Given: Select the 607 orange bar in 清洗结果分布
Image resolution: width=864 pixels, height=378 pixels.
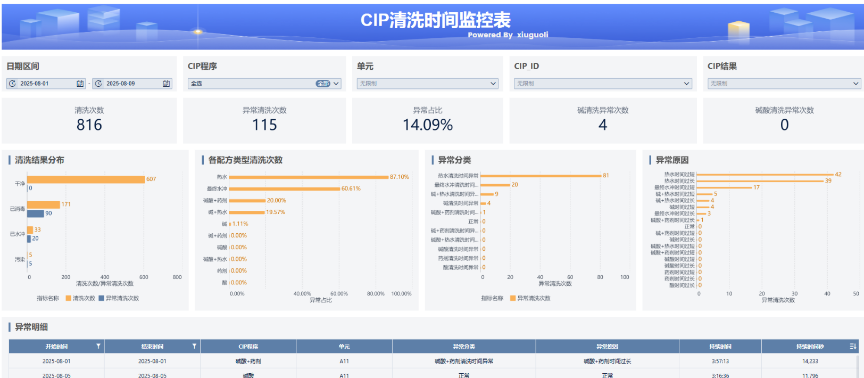Looking at the screenshot, I should coord(86,180).
